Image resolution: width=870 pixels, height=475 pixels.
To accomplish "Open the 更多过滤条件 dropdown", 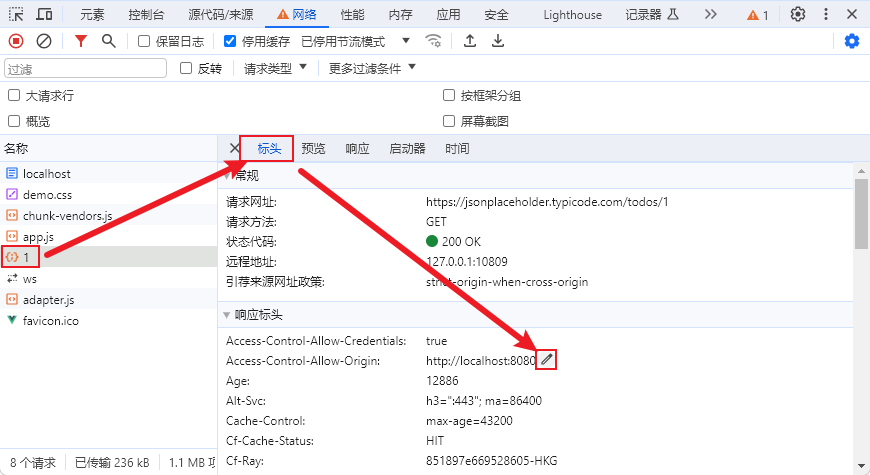I will point(372,68).
